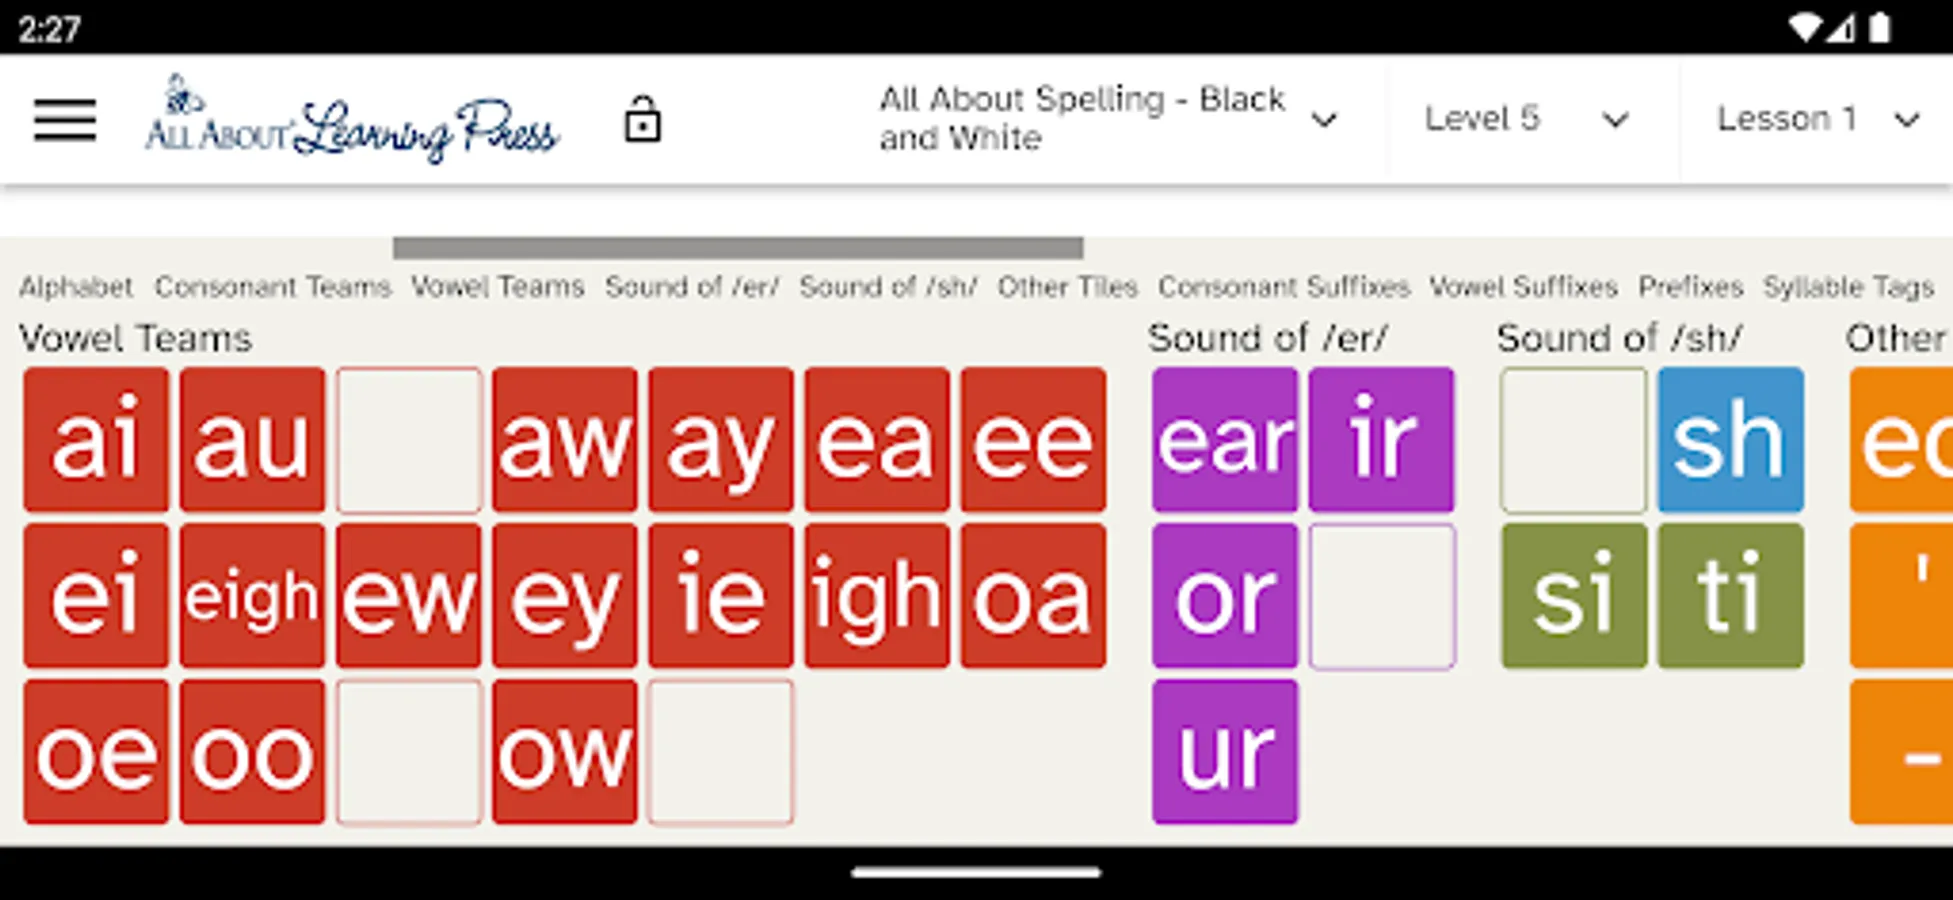Screen dimensions: 1953x900
Task: Switch to the Prefixes tab
Action: tap(1690, 287)
